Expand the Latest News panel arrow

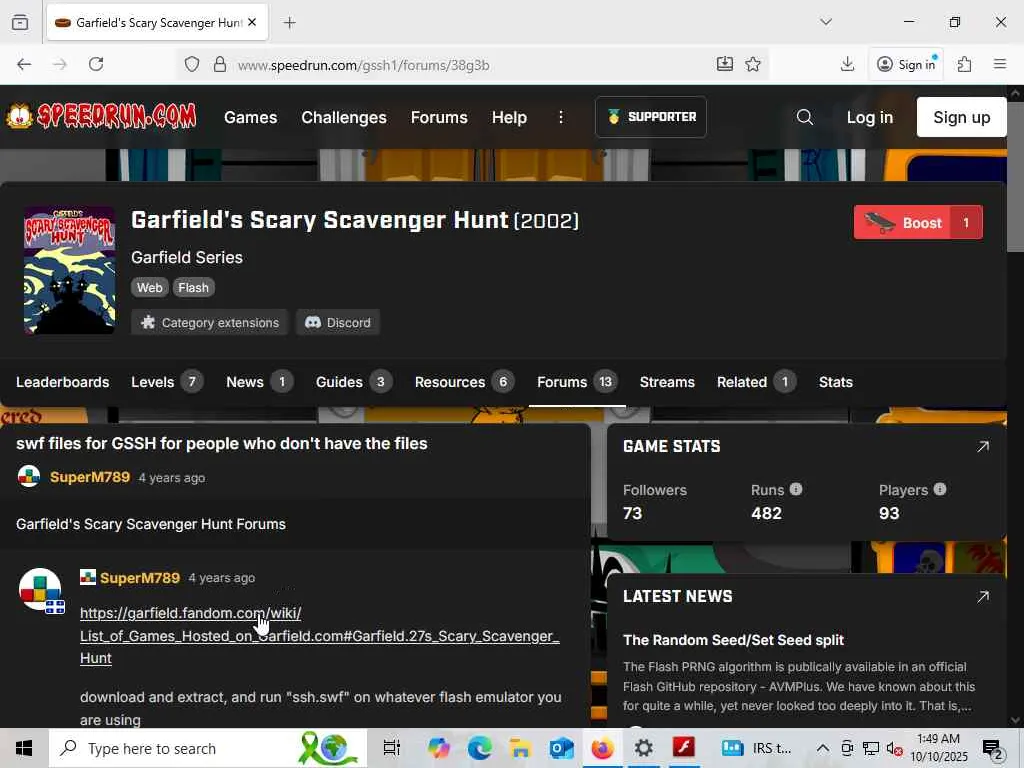[982, 597]
